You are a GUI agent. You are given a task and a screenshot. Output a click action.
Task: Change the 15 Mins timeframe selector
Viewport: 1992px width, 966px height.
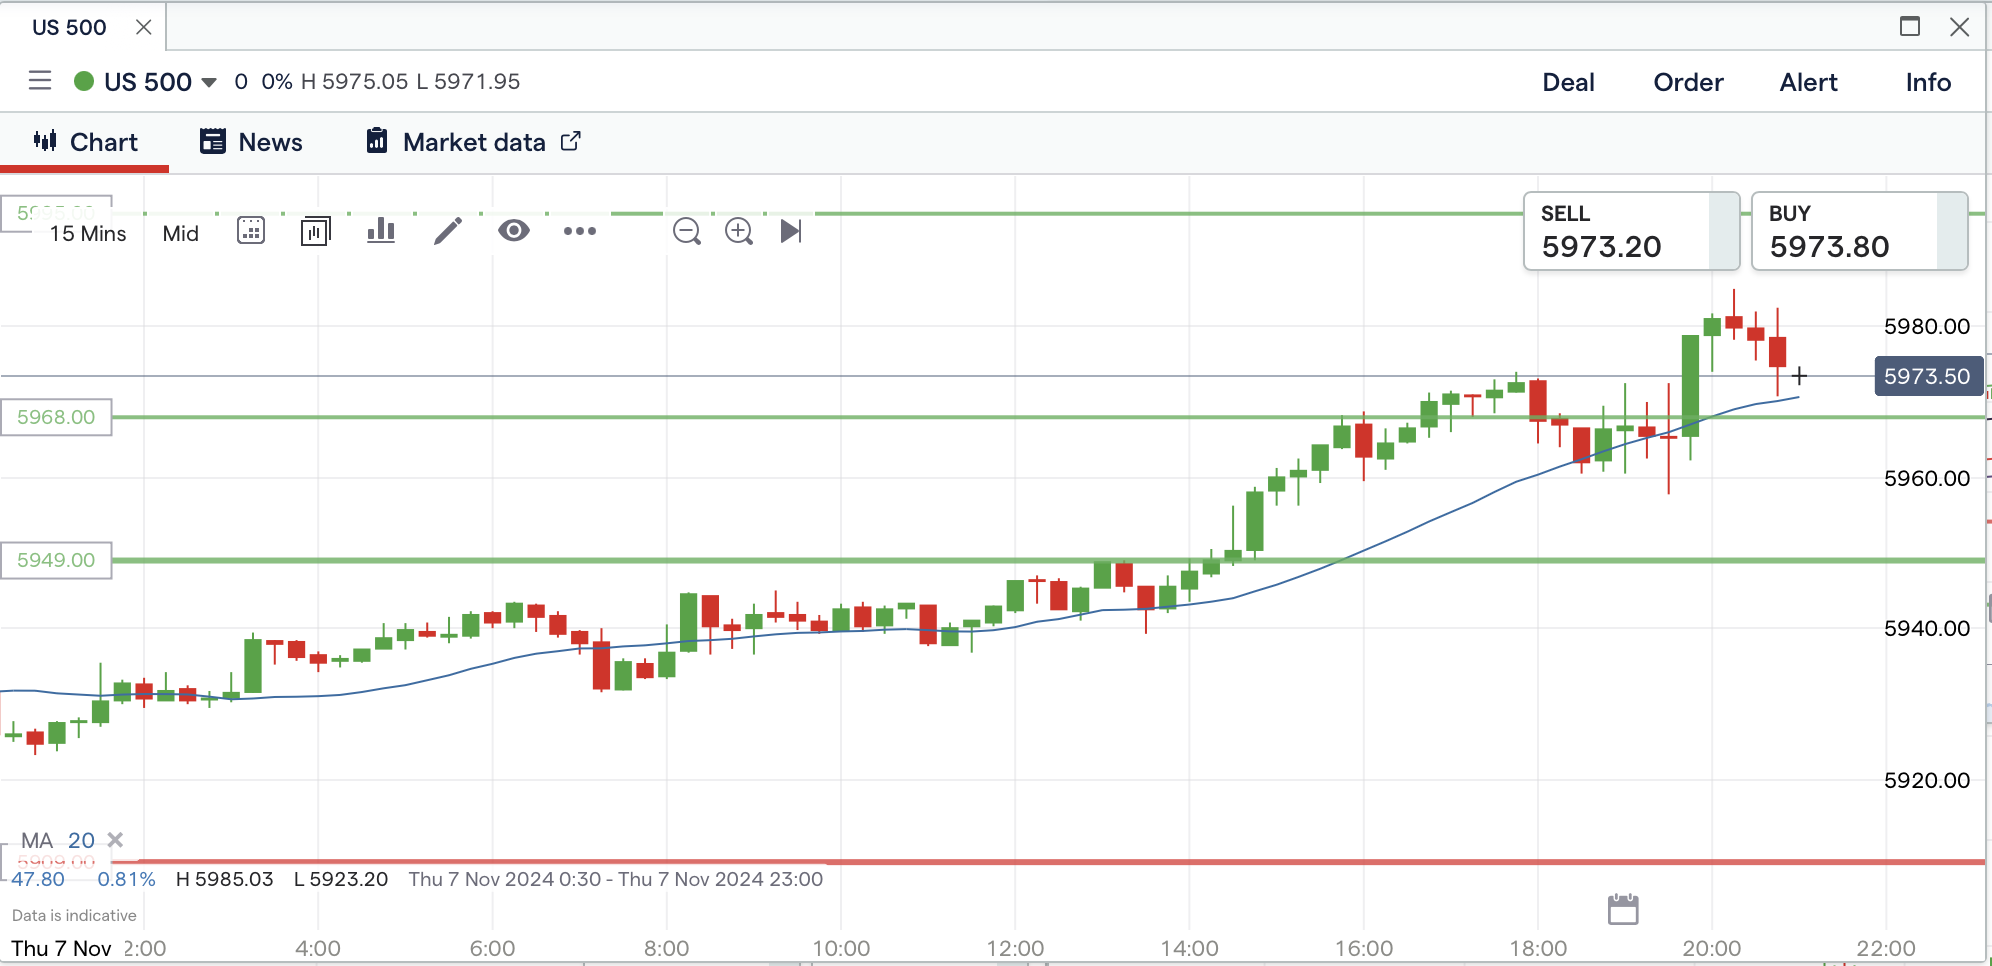click(88, 234)
